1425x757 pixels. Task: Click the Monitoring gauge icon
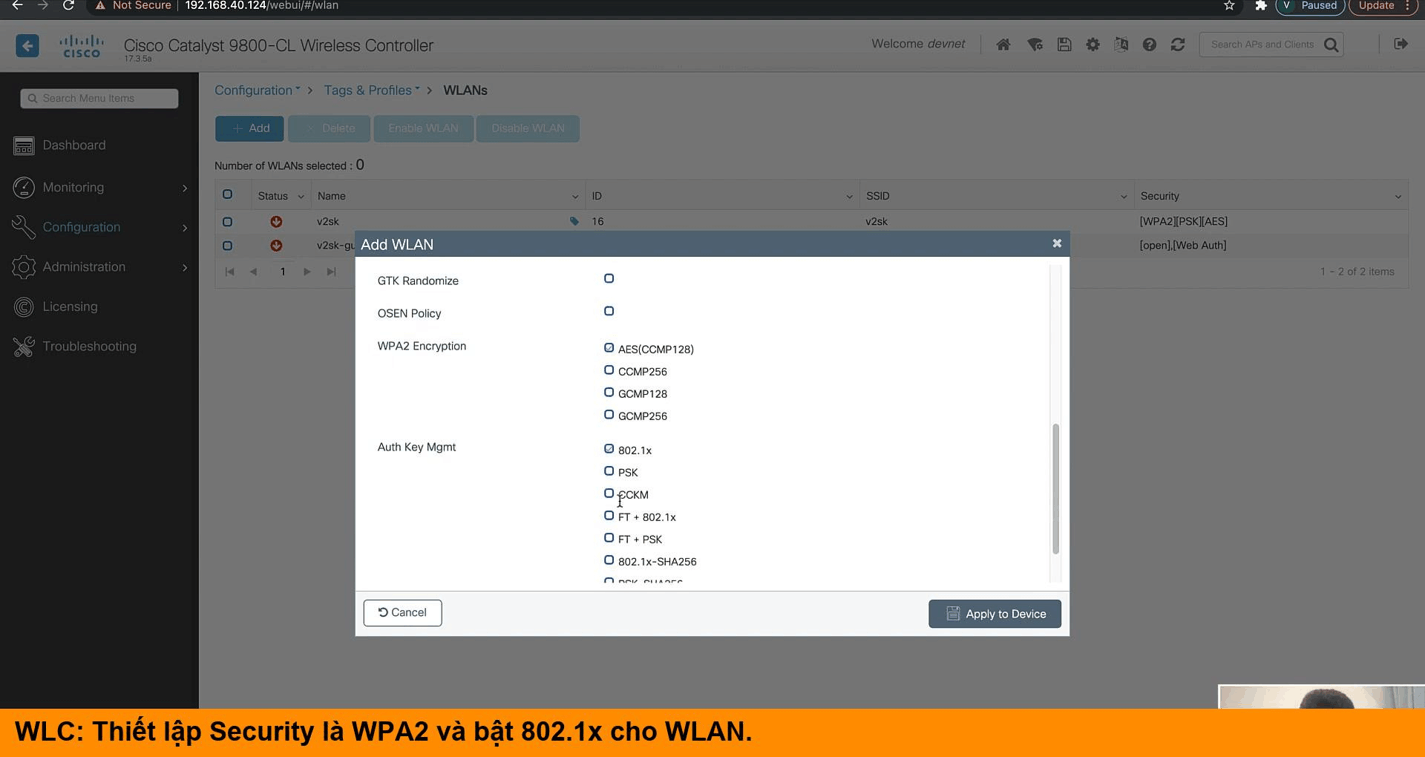(24, 188)
